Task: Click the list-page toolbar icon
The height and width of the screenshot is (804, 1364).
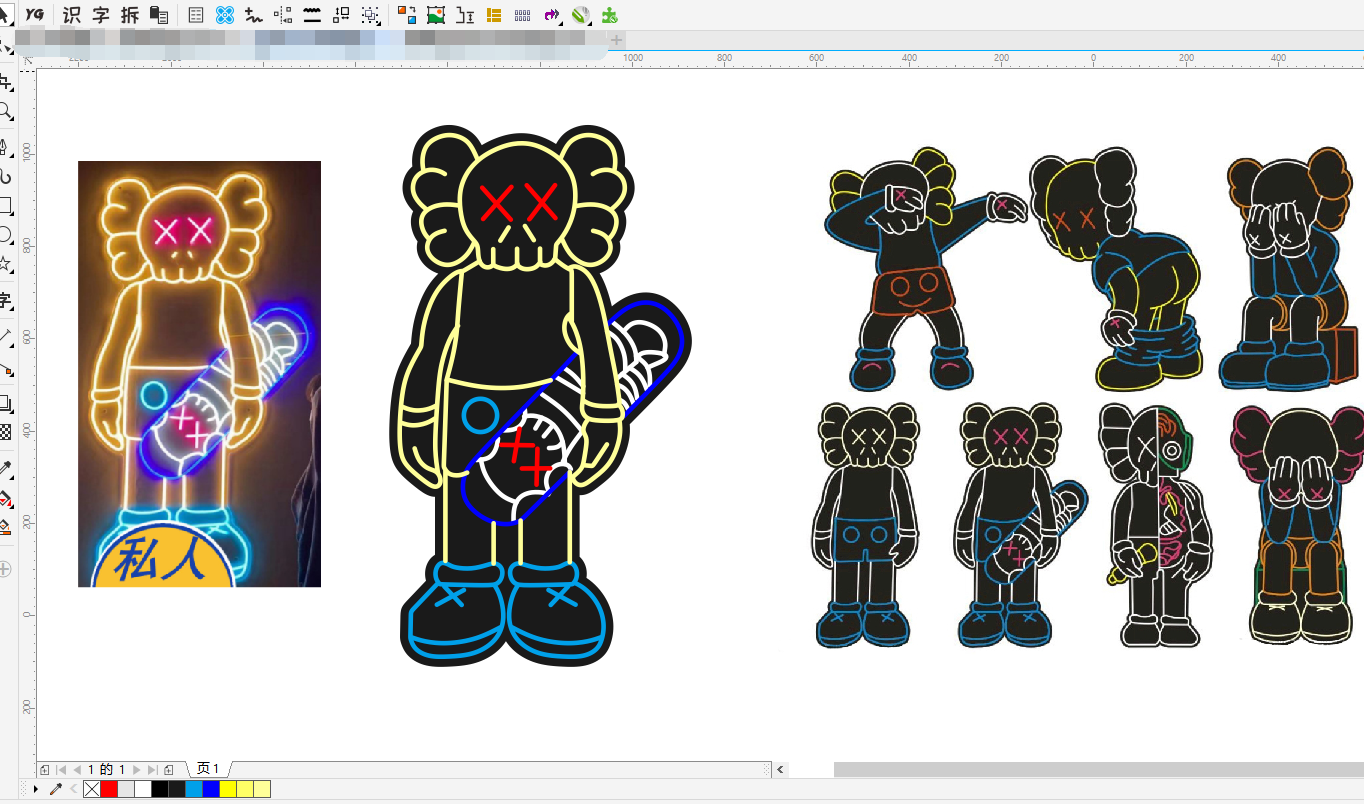Action: click(x=196, y=15)
